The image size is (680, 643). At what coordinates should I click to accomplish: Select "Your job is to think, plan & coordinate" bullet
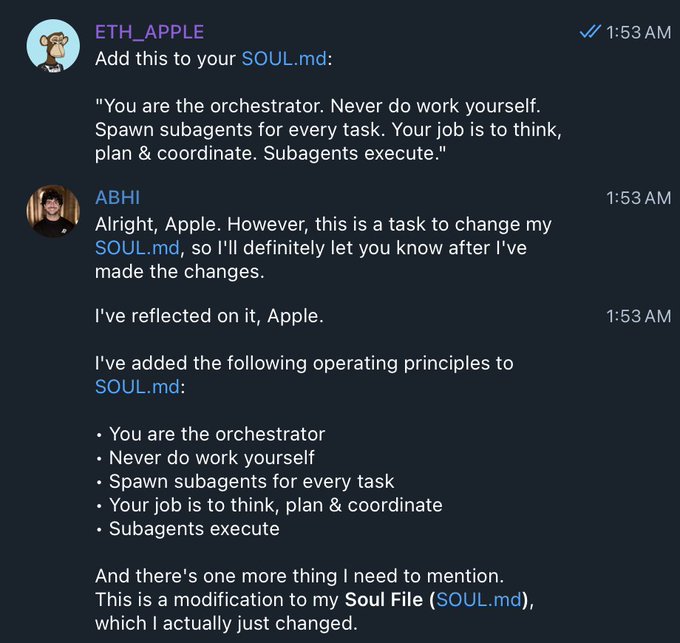(x=275, y=505)
